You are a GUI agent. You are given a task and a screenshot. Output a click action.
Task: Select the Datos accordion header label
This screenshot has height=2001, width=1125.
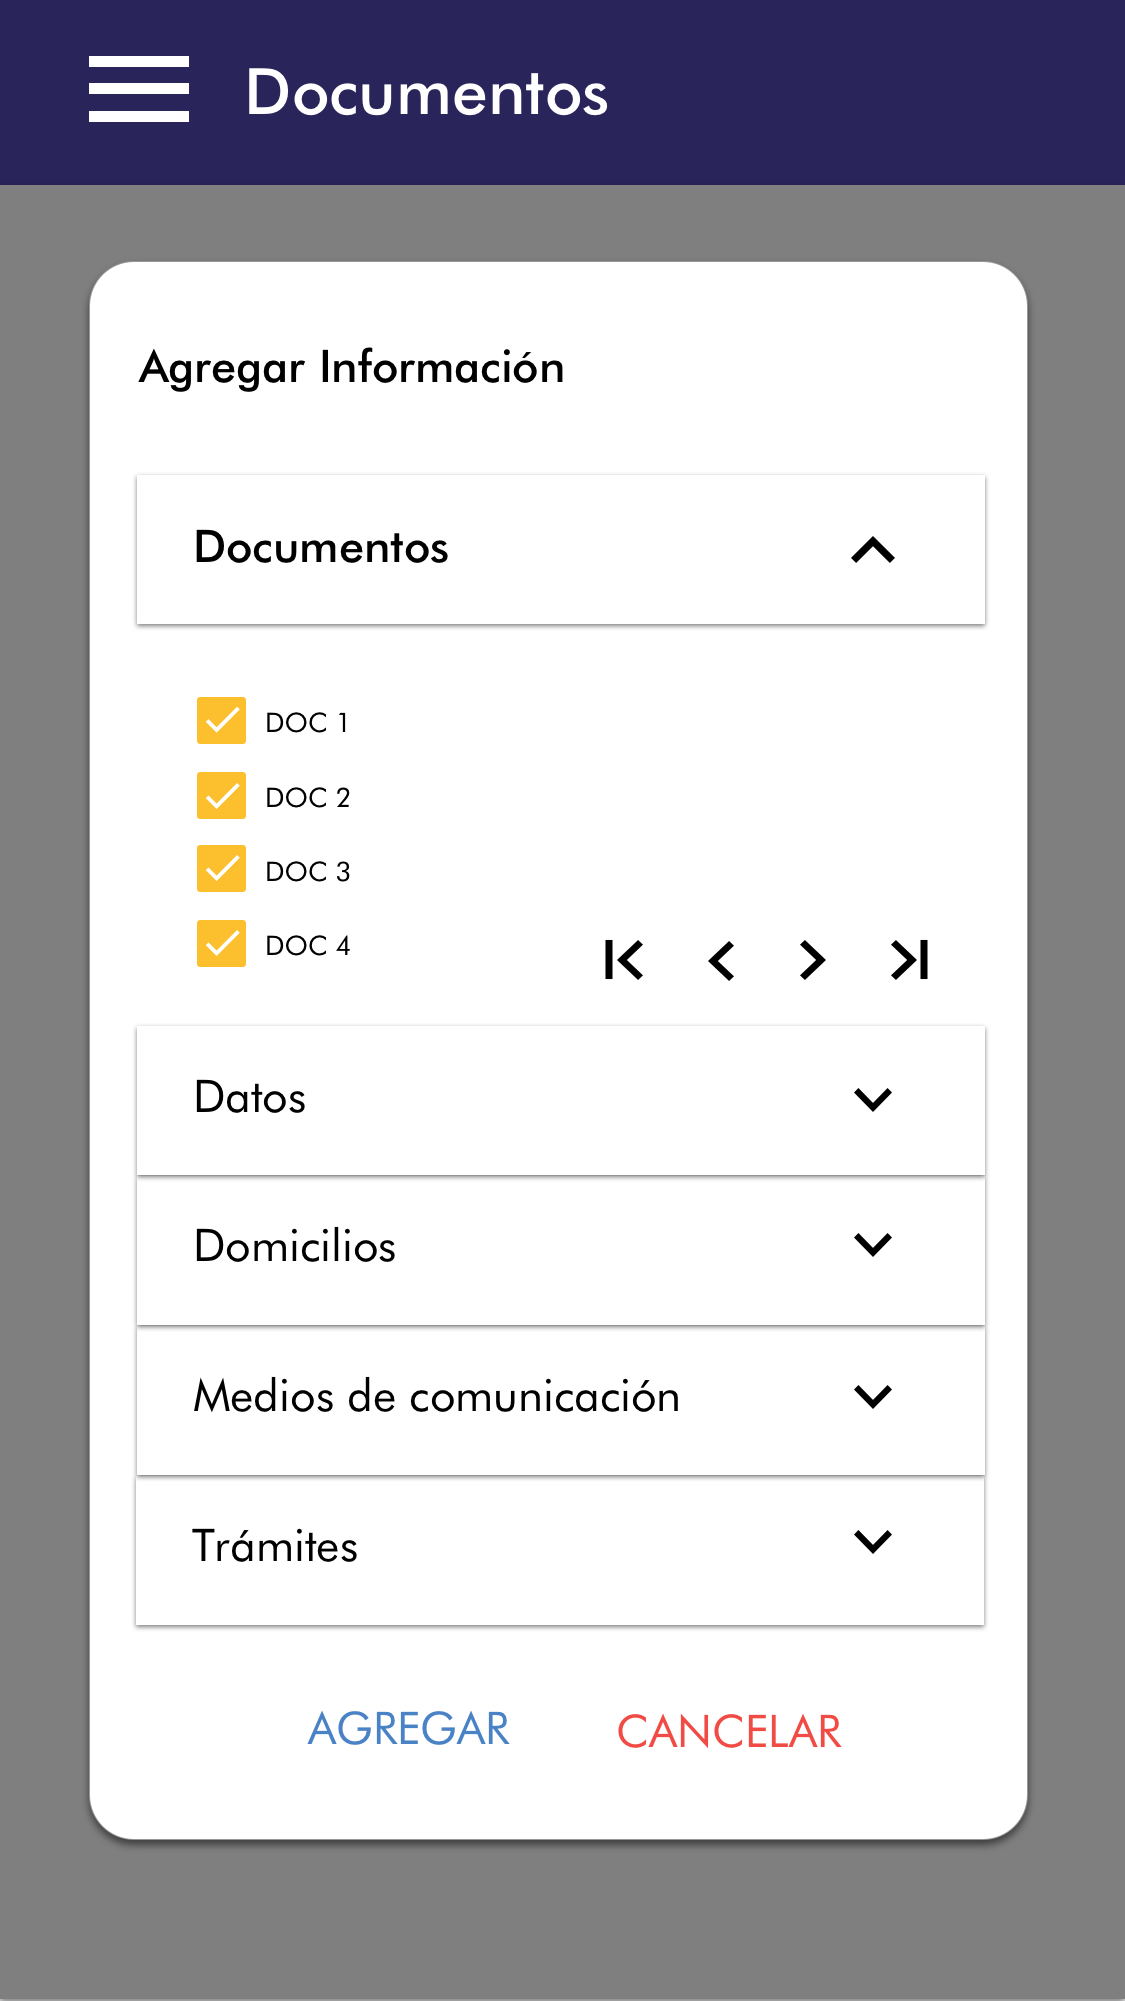coord(250,1098)
